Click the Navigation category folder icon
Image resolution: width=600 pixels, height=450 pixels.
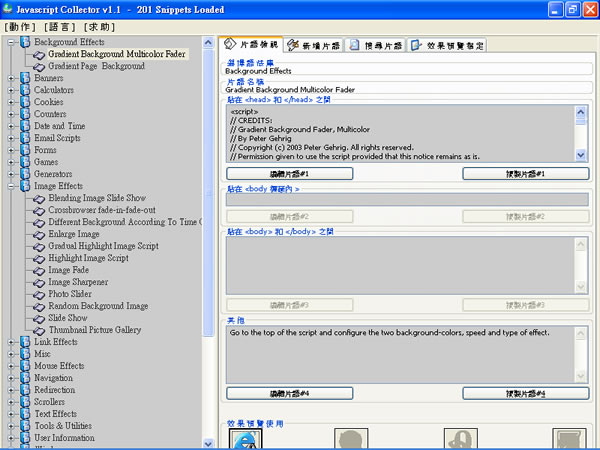pos(25,378)
